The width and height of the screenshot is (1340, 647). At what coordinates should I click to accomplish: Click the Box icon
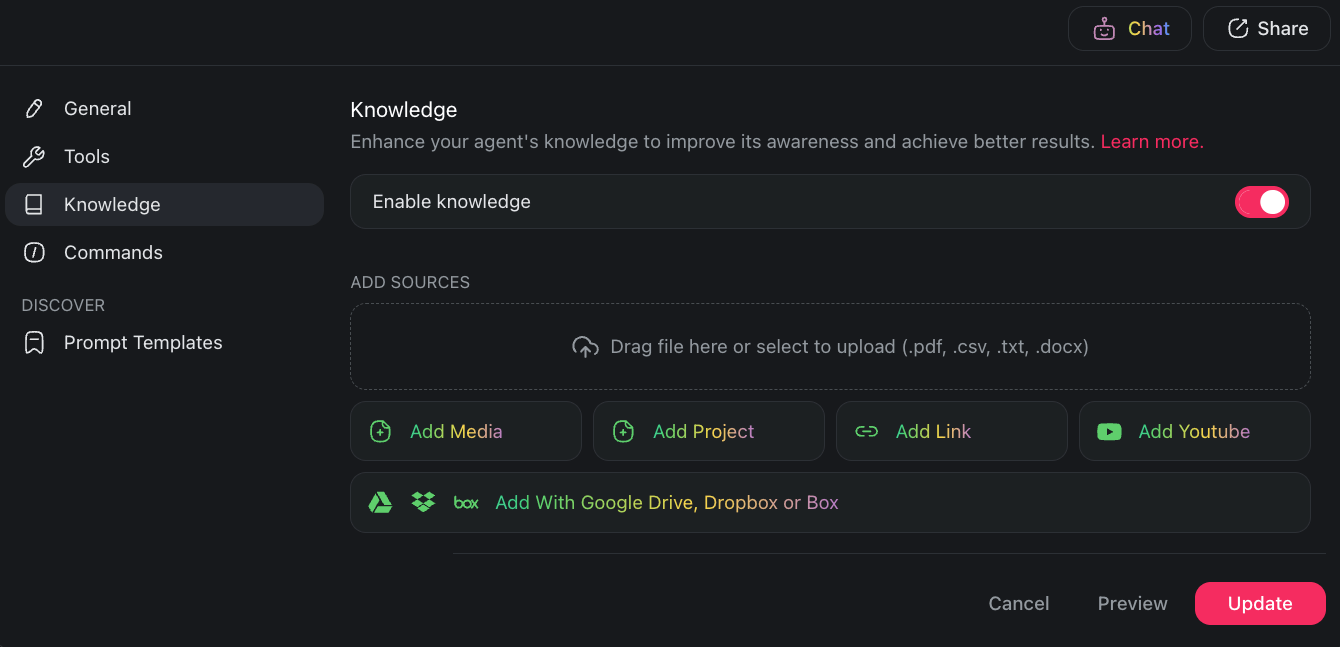tap(466, 502)
